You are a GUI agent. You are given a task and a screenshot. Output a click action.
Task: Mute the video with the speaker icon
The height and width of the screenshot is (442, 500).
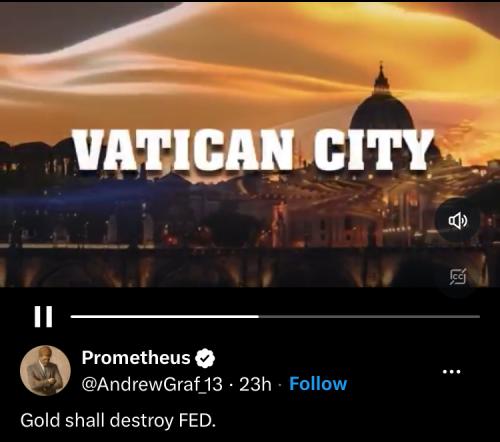[x=457, y=221]
